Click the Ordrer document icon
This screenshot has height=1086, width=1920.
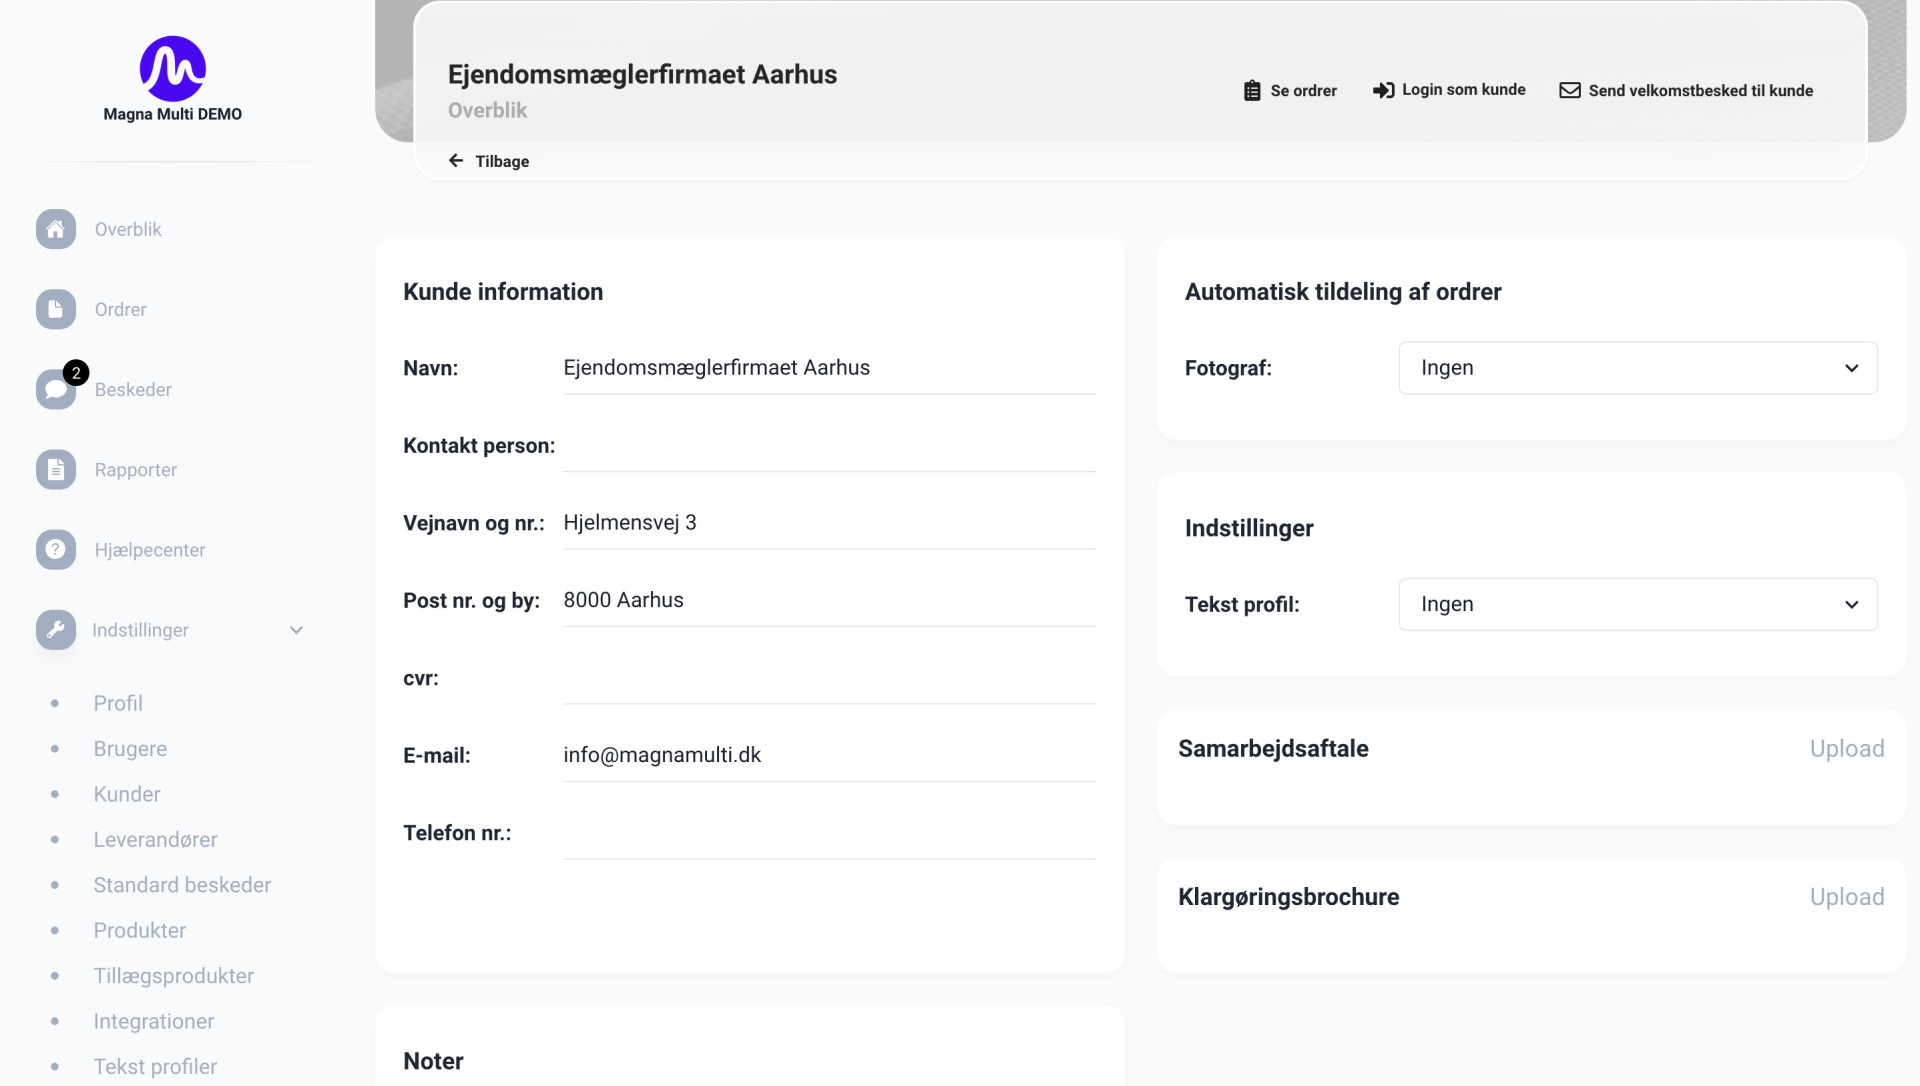tap(56, 309)
